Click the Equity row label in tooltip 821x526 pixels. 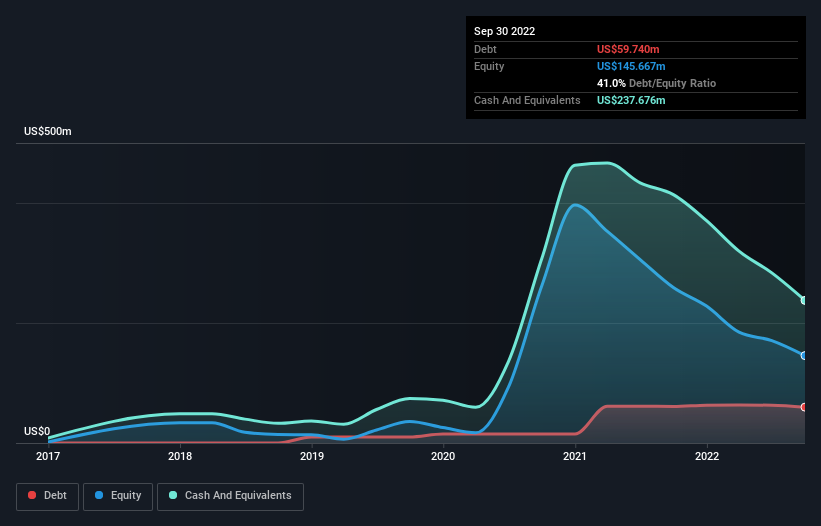[489, 66]
